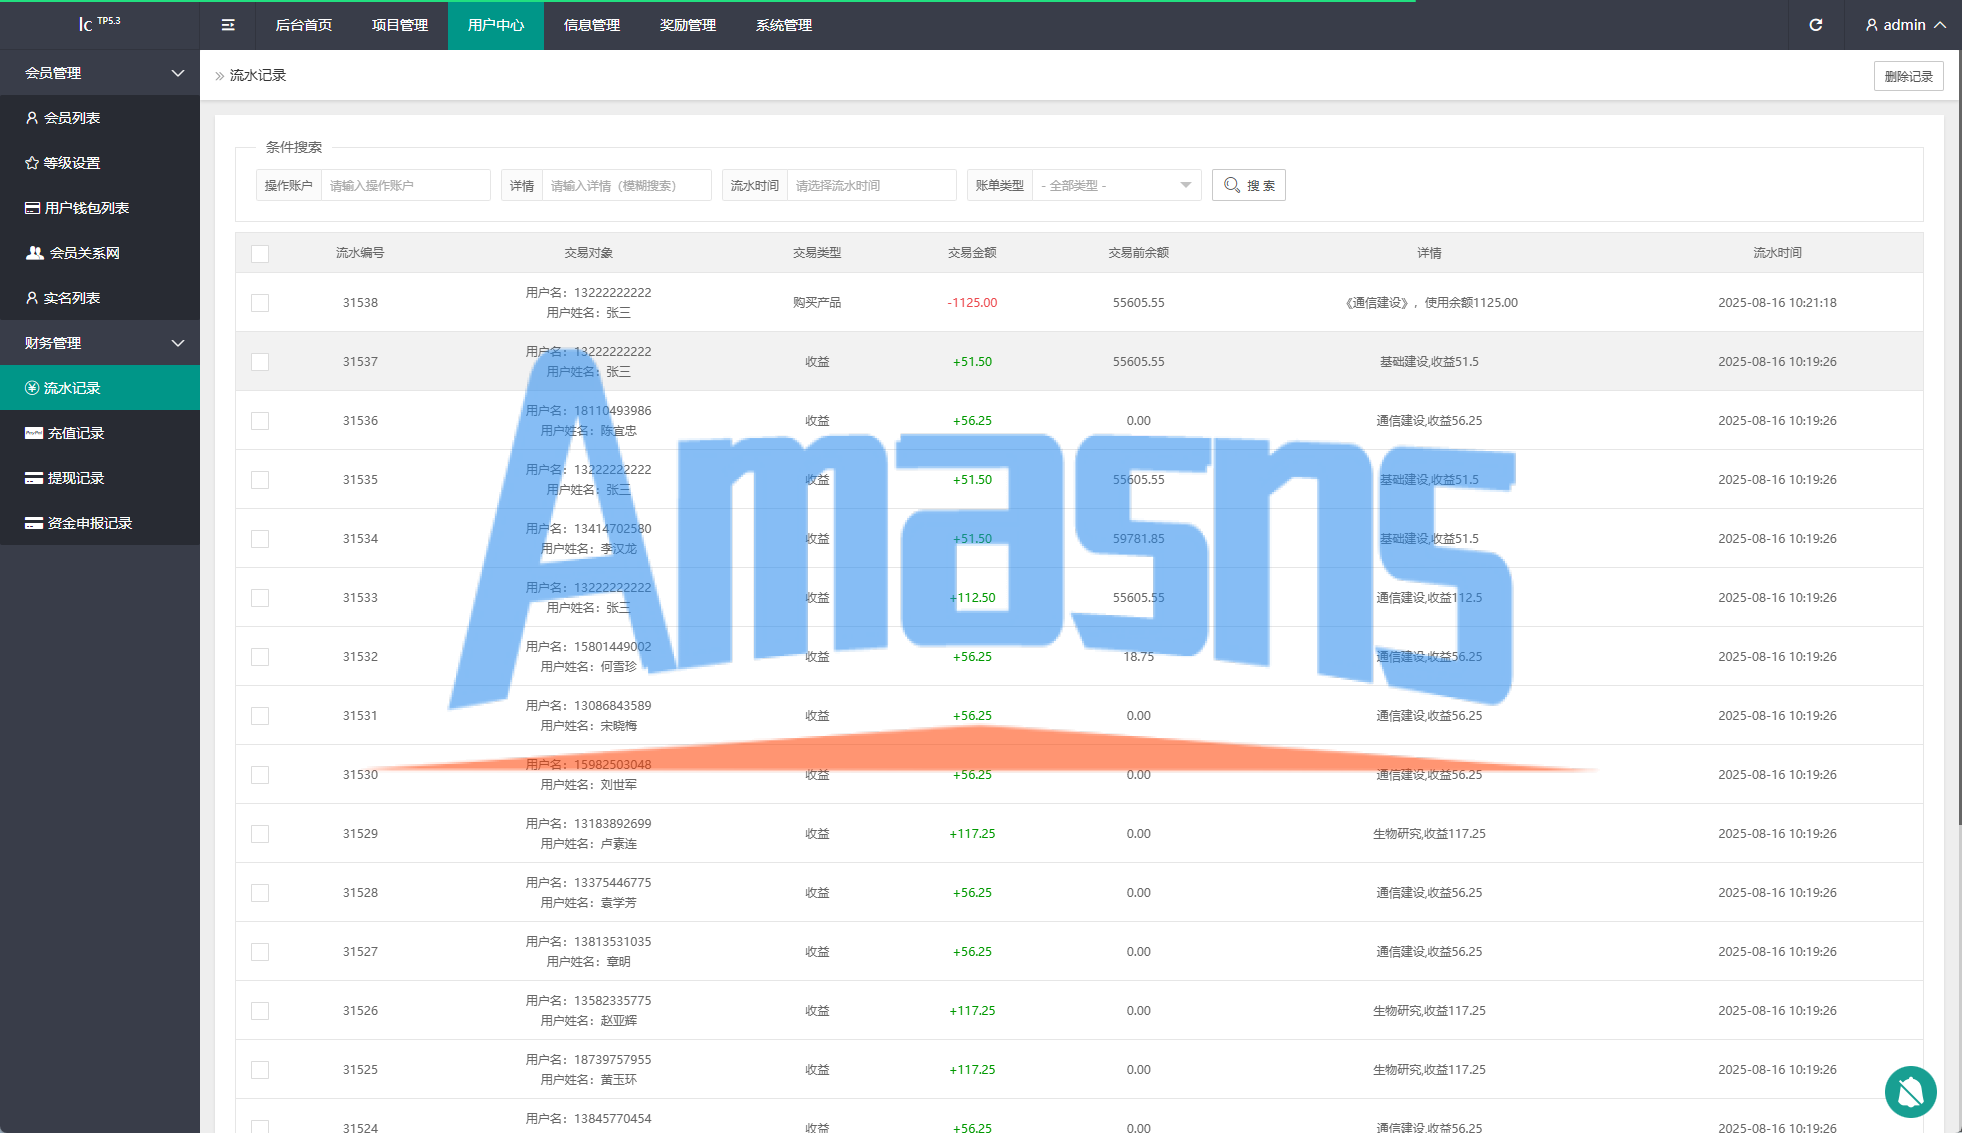Open the 系统管理 top menu

(784, 25)
